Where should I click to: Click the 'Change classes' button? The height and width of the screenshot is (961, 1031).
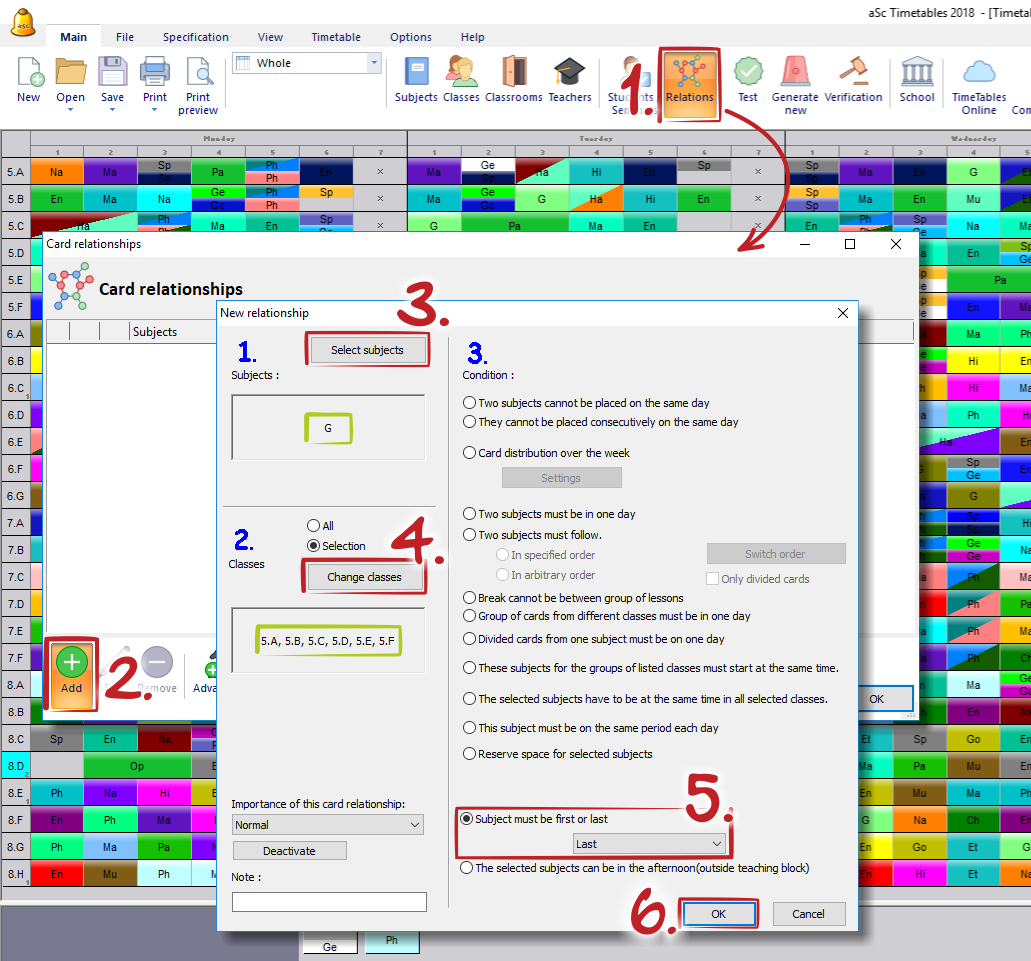point(364,577)
